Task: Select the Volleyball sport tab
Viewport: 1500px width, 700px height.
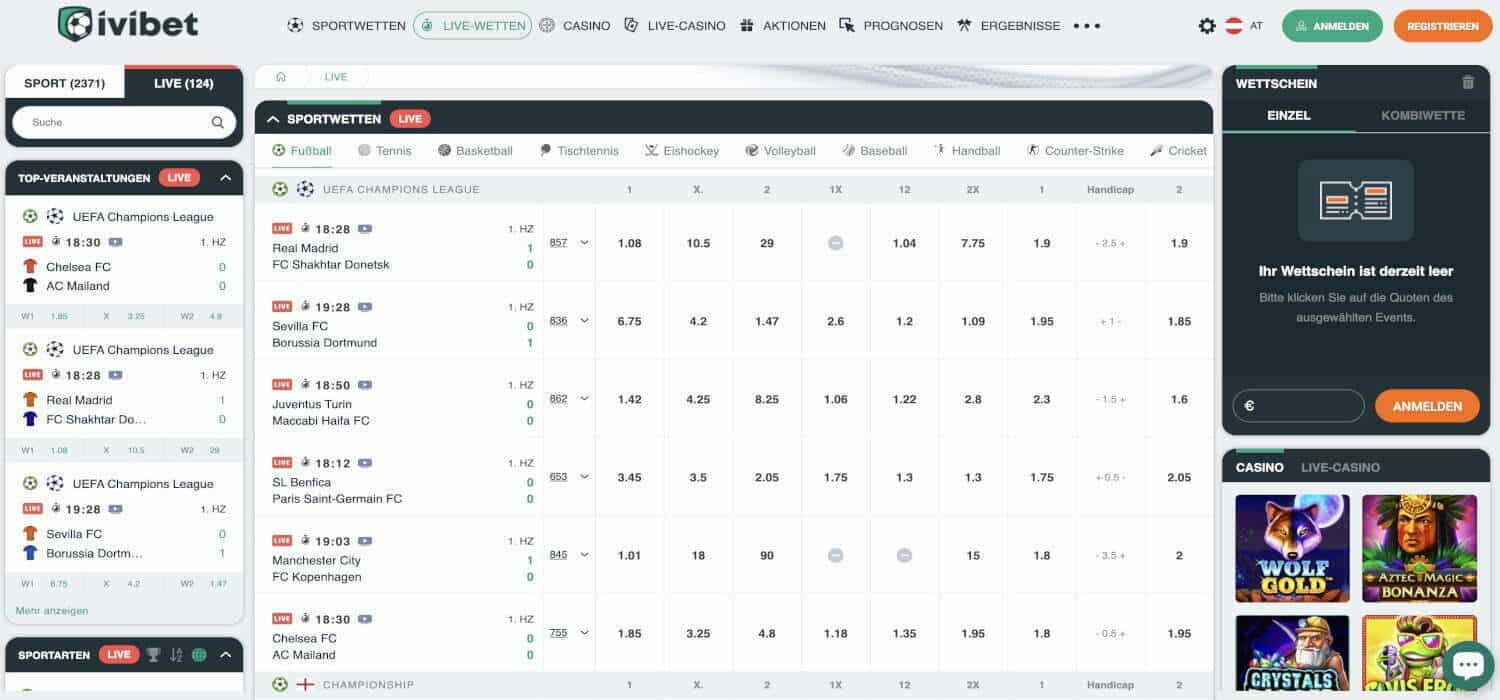Action: click(x=781, y=151)
